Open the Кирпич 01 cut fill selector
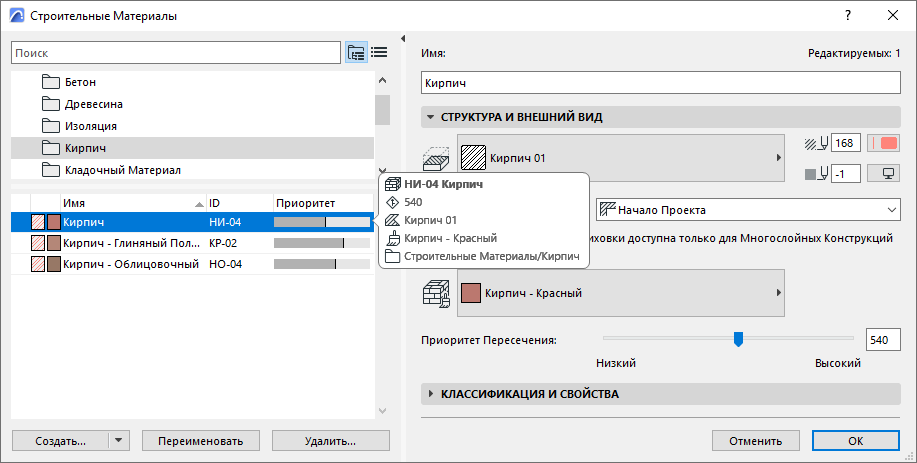Image resolution: width=917 pixels, height=463 pixels. point(620,158)
